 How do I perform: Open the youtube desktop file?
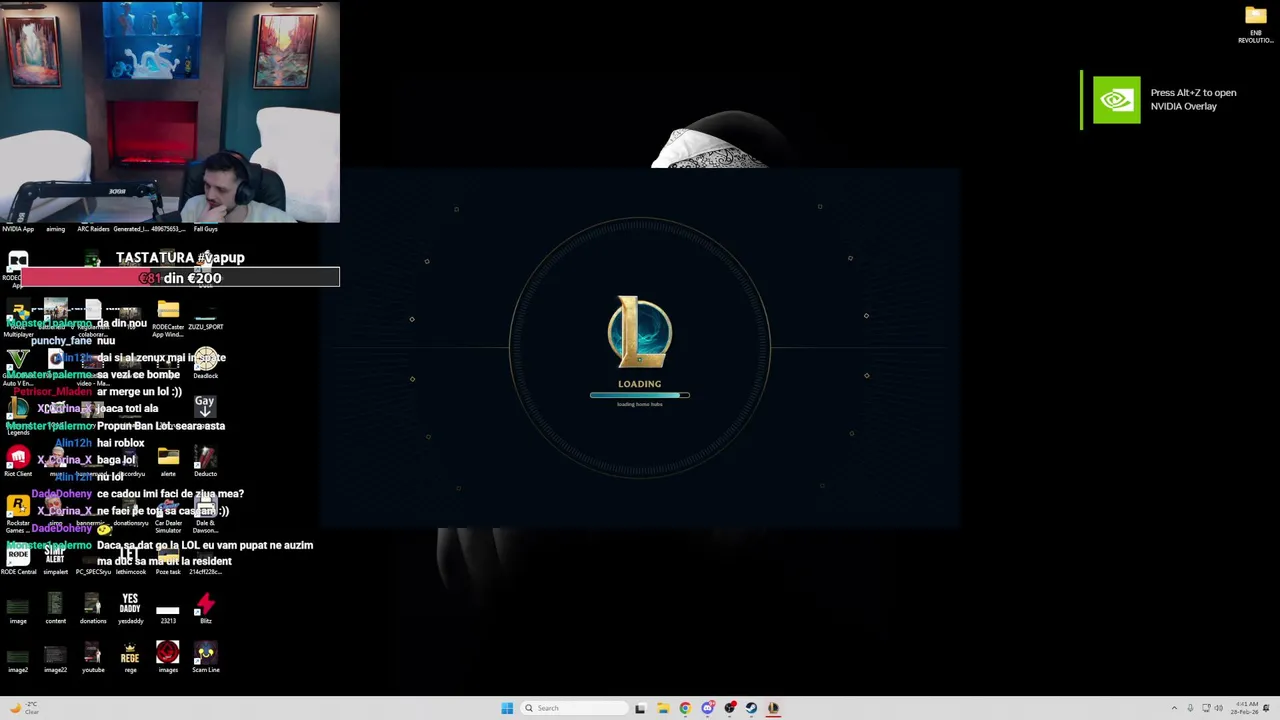[x=93, y=657]
